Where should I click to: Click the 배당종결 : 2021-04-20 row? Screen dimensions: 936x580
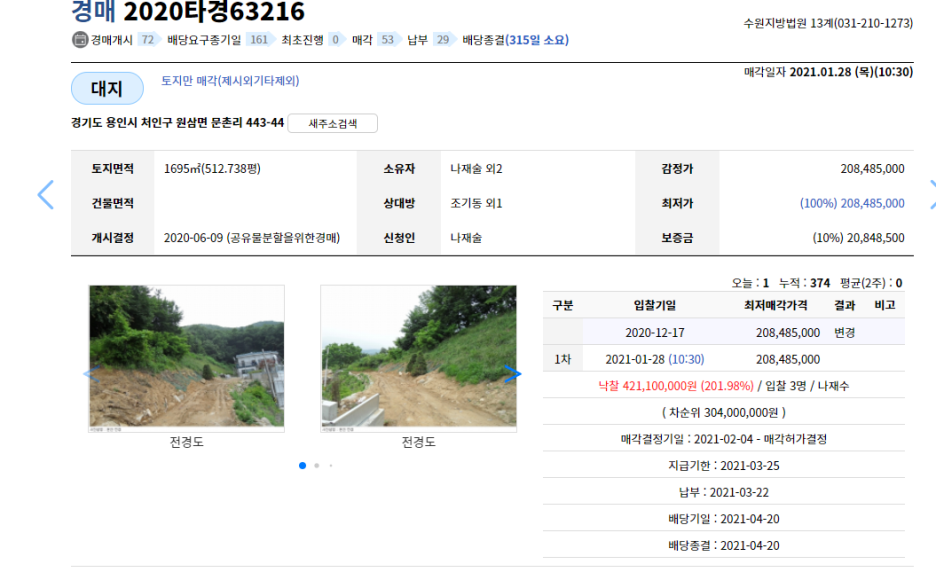[723, 545]
